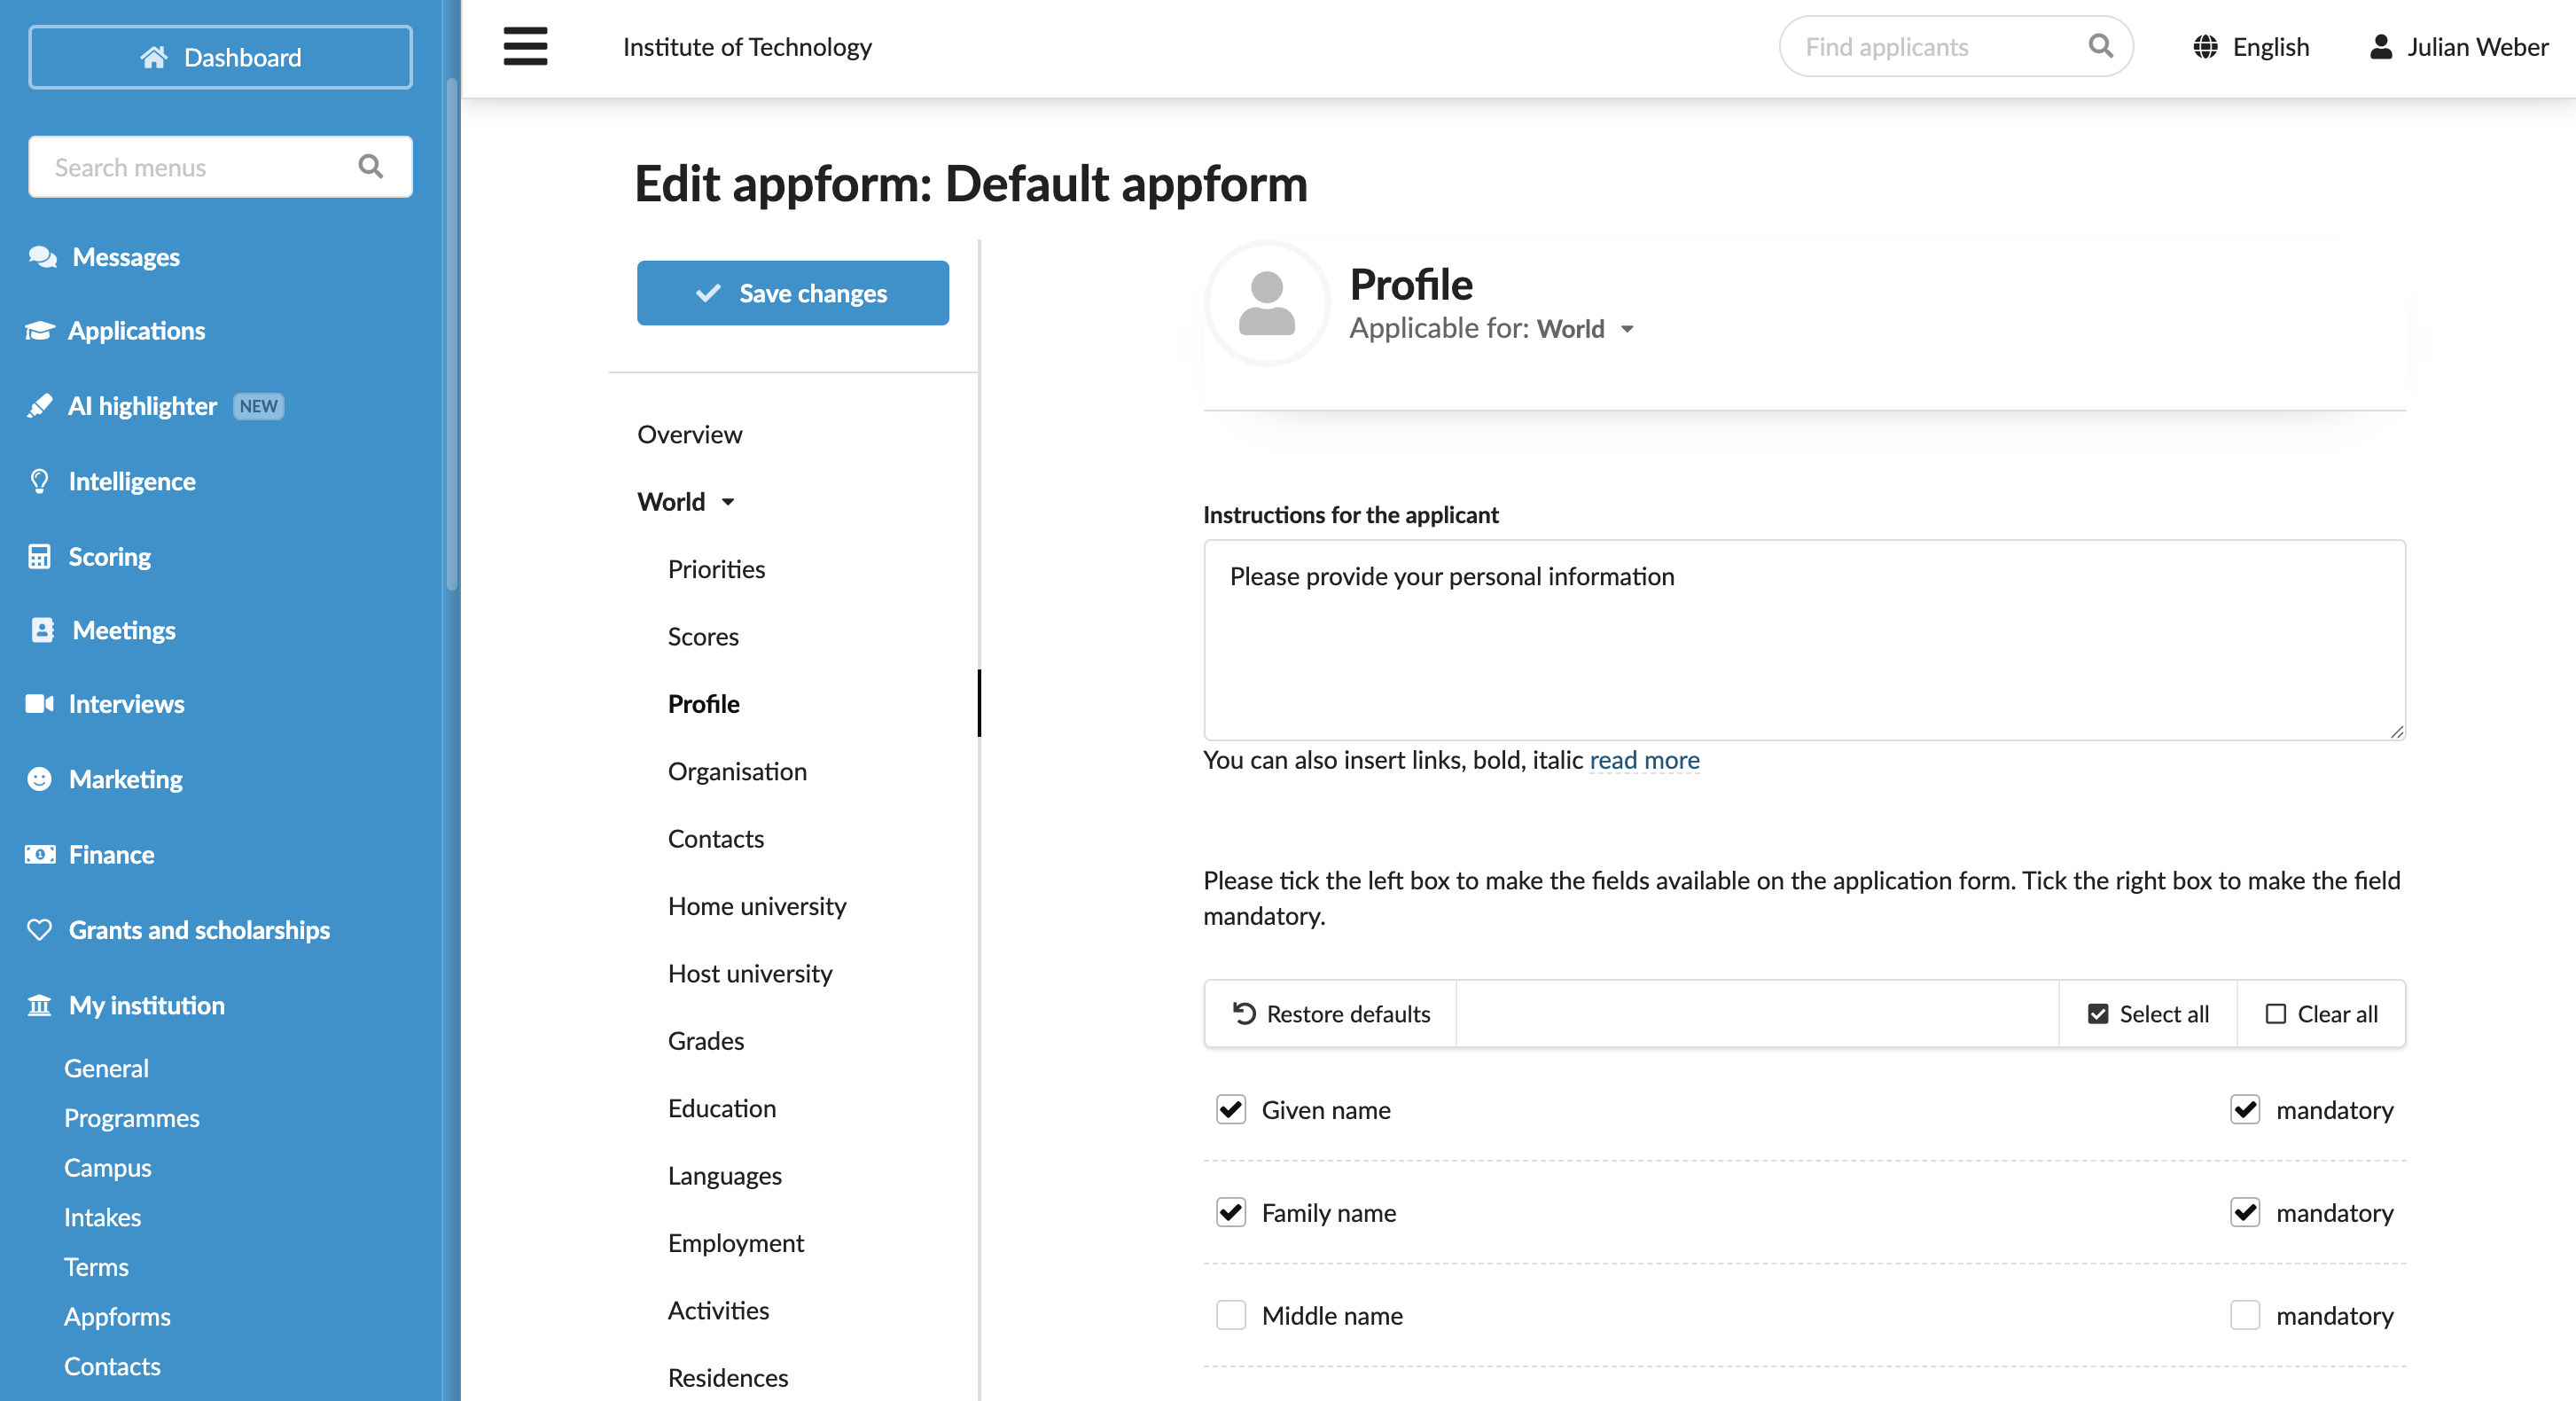
Task: Open the Activities section
Action: click(x=718, y=1310)
